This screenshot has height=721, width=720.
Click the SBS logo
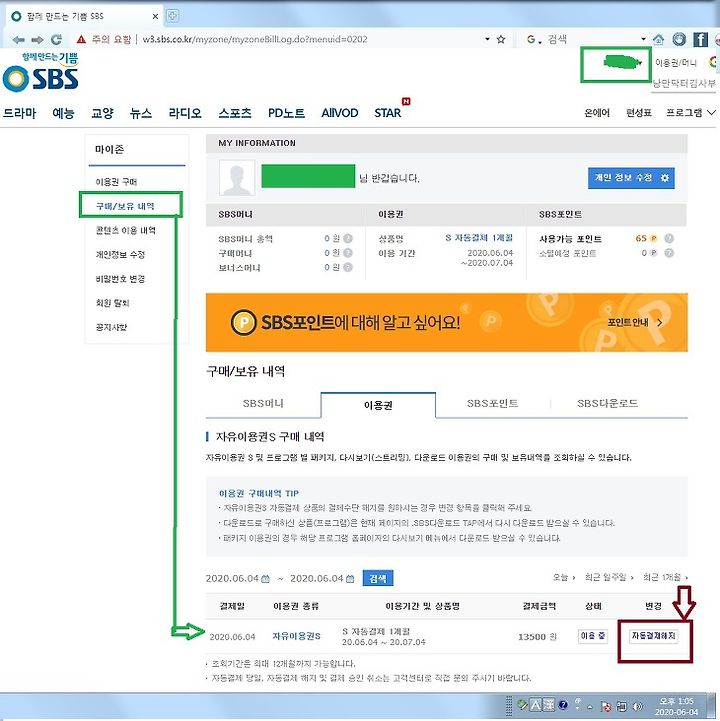click(x=41, y=73)
